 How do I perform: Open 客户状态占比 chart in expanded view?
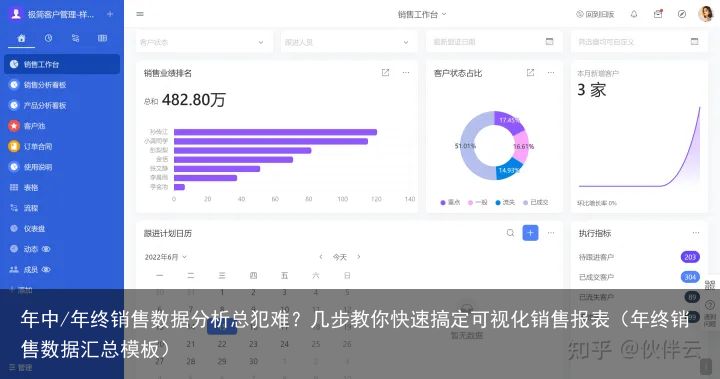pyautogui.click(x=530, y=73)
